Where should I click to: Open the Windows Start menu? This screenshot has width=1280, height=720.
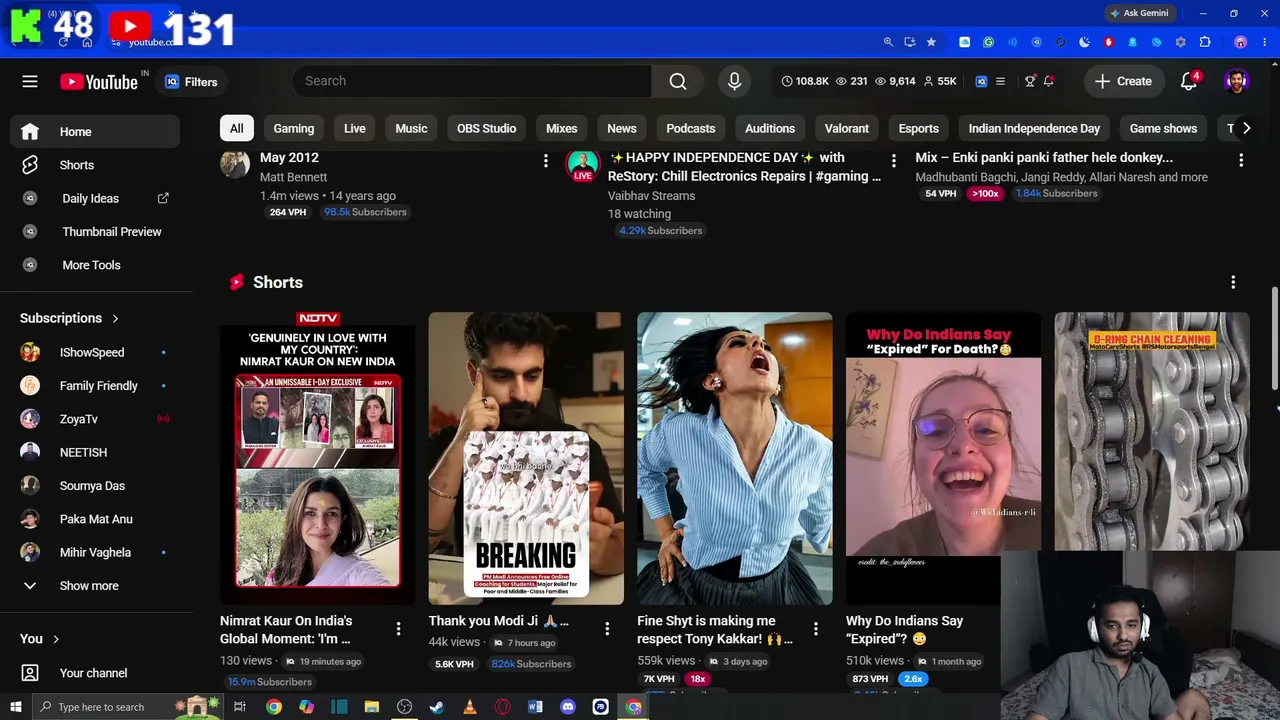point(15,707)
